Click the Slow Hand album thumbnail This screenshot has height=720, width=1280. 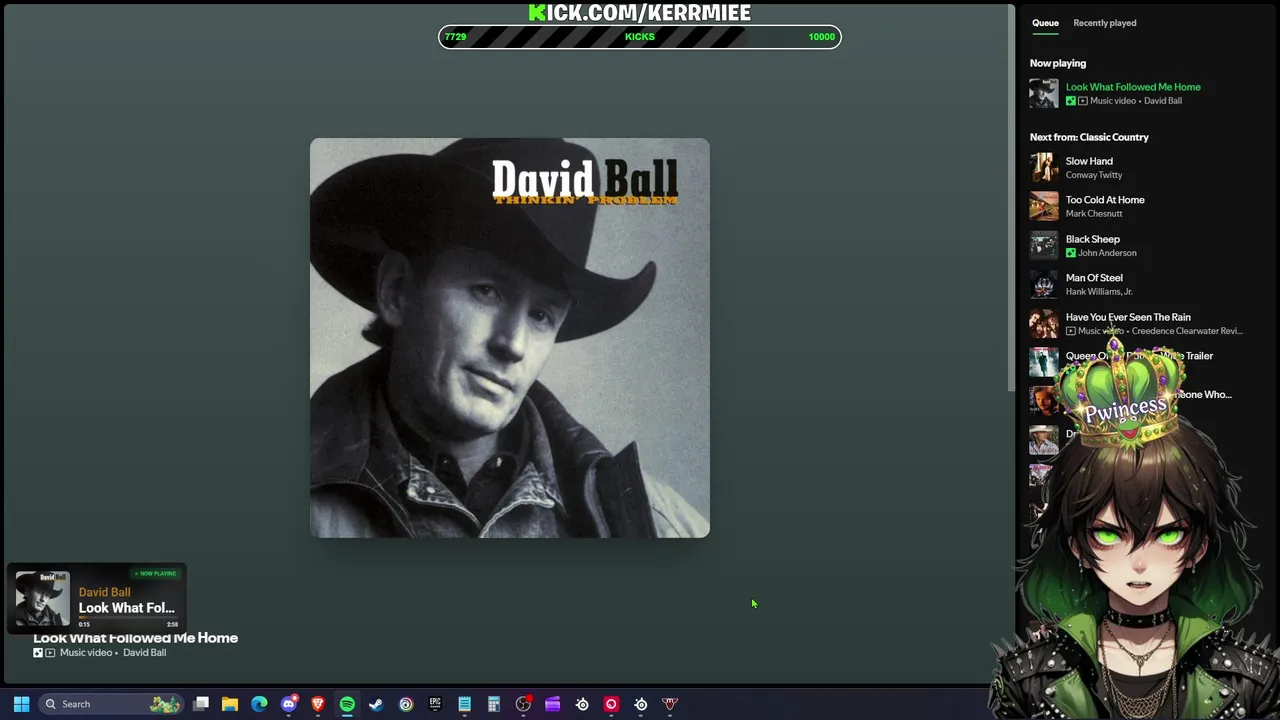[1044, 167]
